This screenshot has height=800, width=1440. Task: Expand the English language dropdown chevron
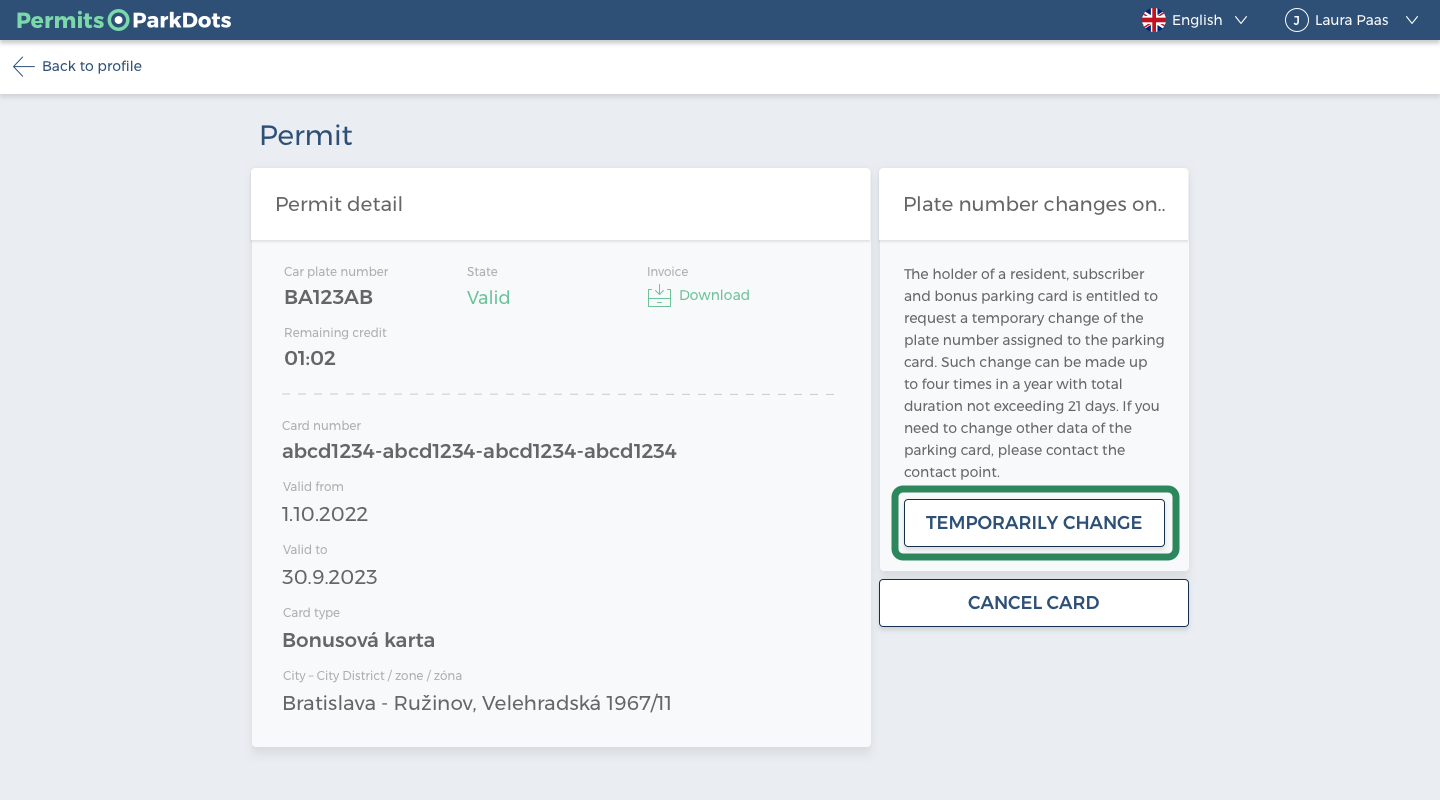click(1241, 20)
